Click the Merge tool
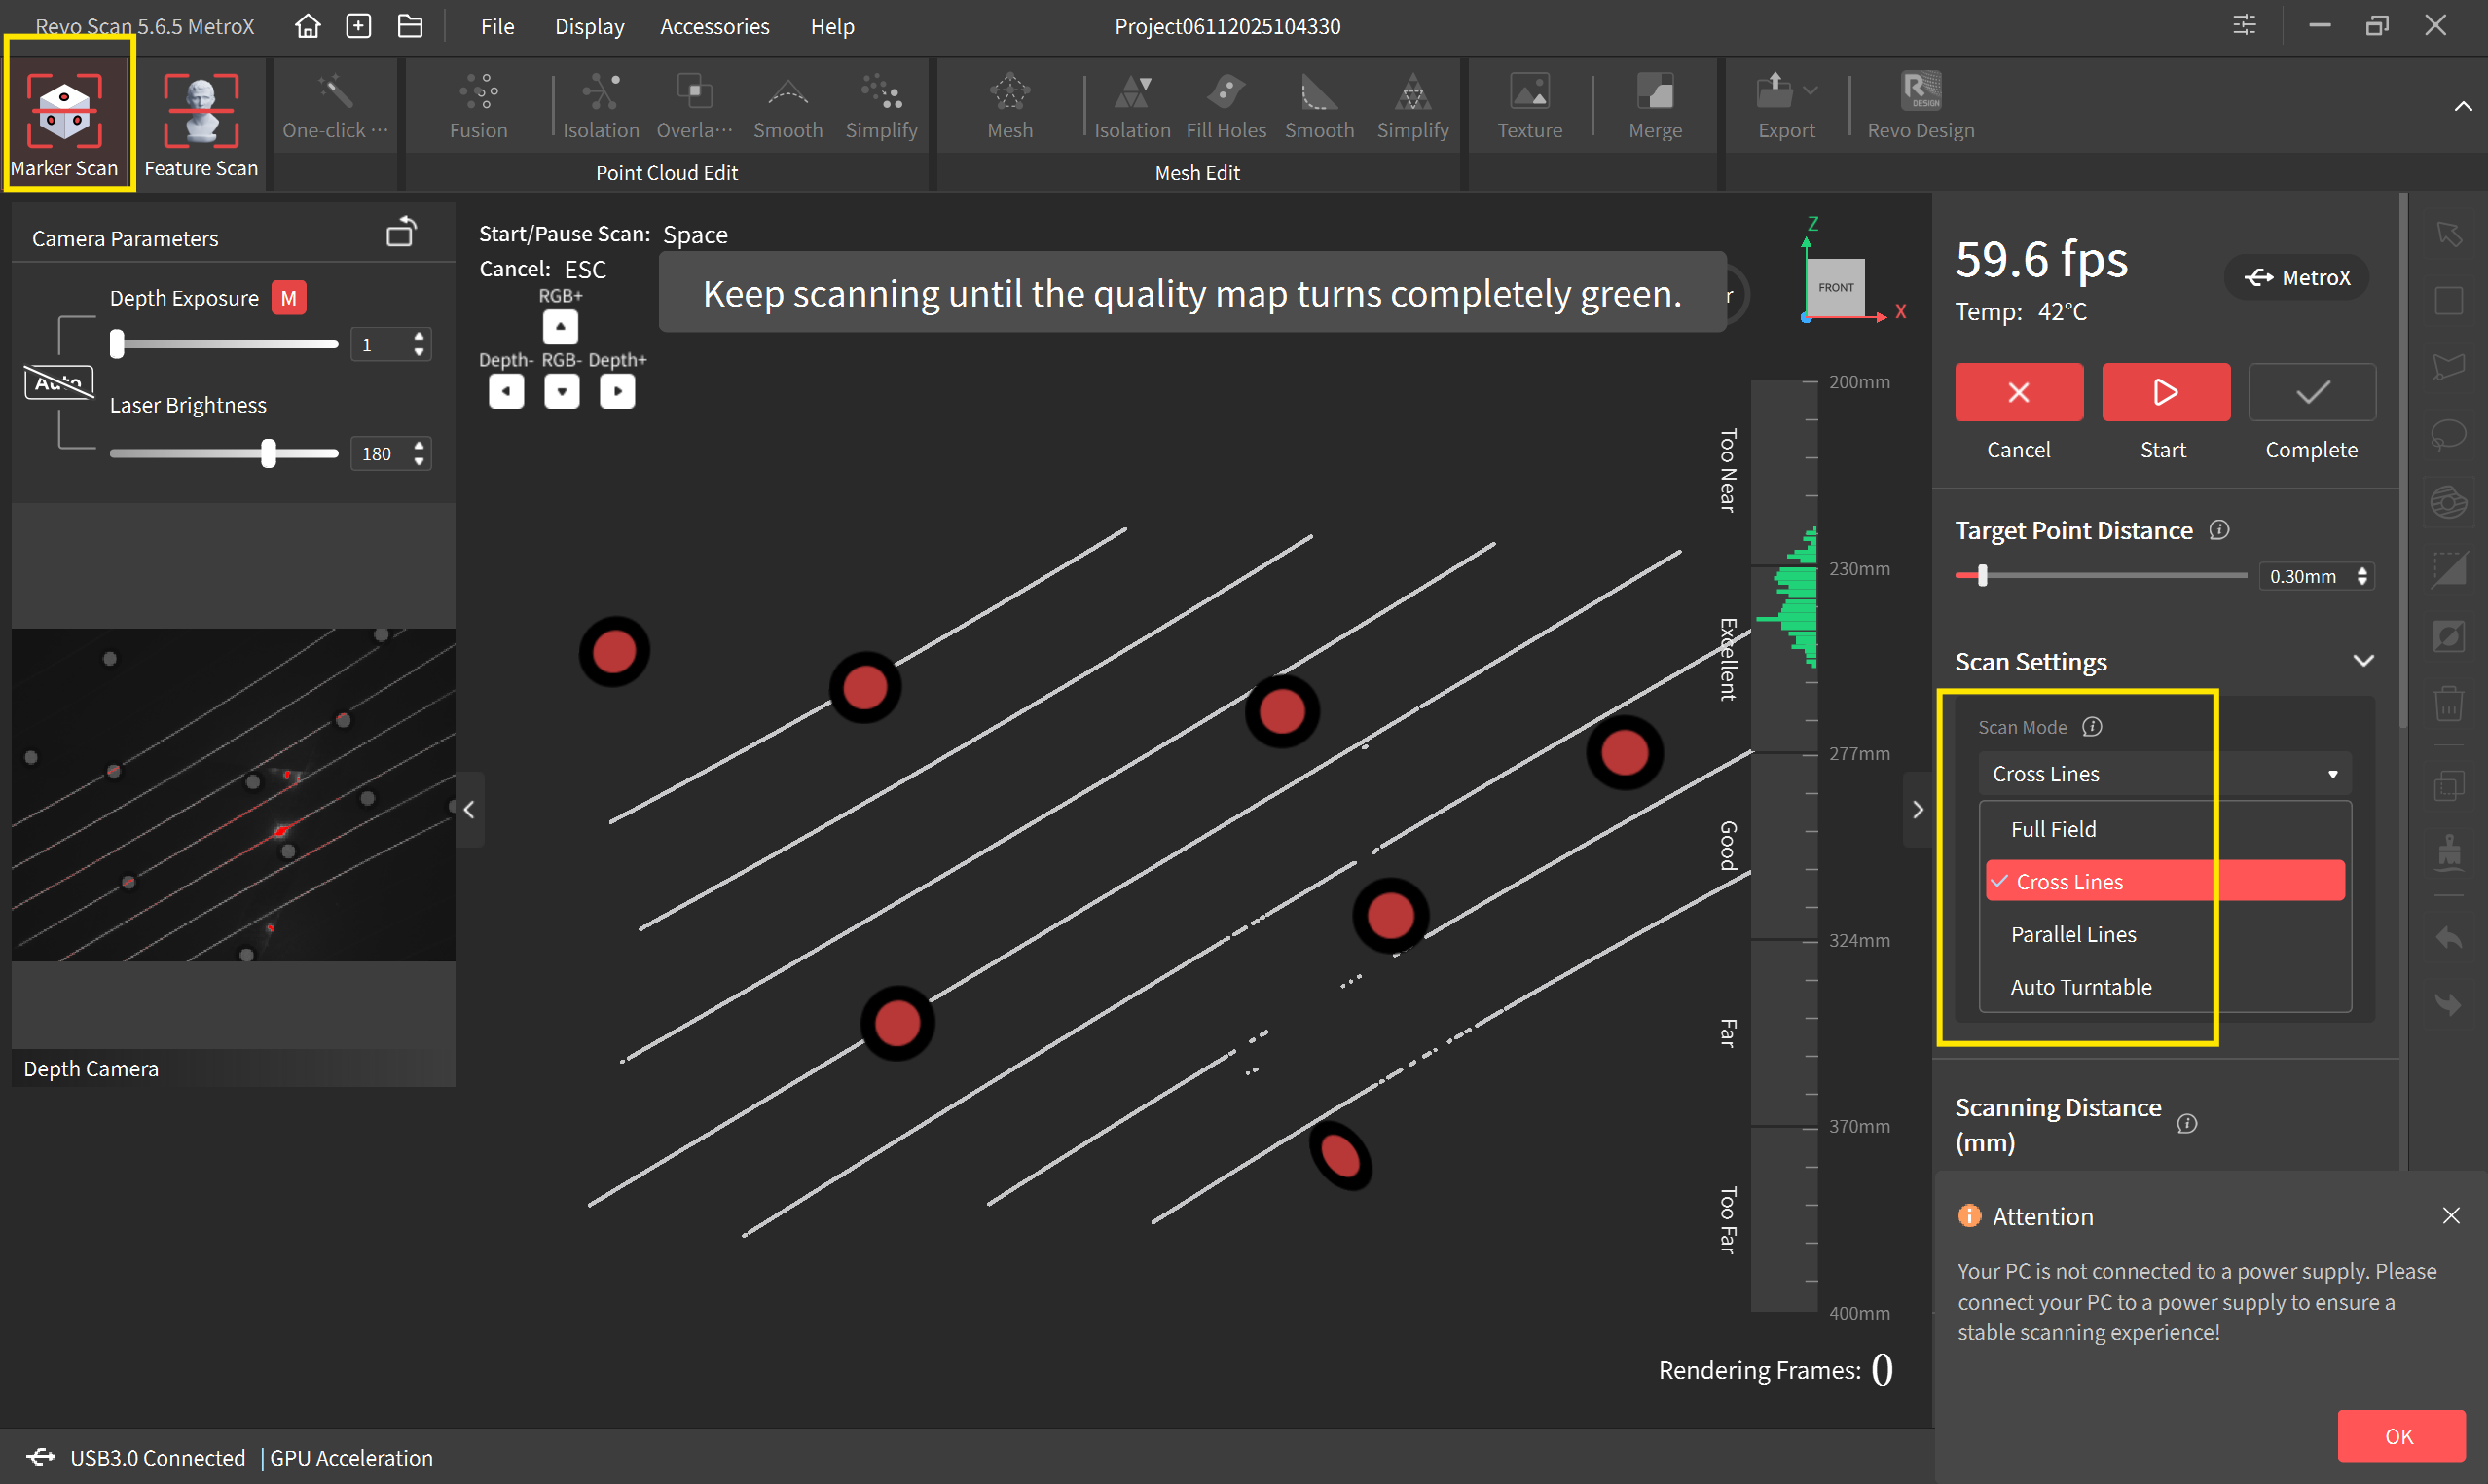This screenshot has width=2488, height=1484. tap(1655, 107)
